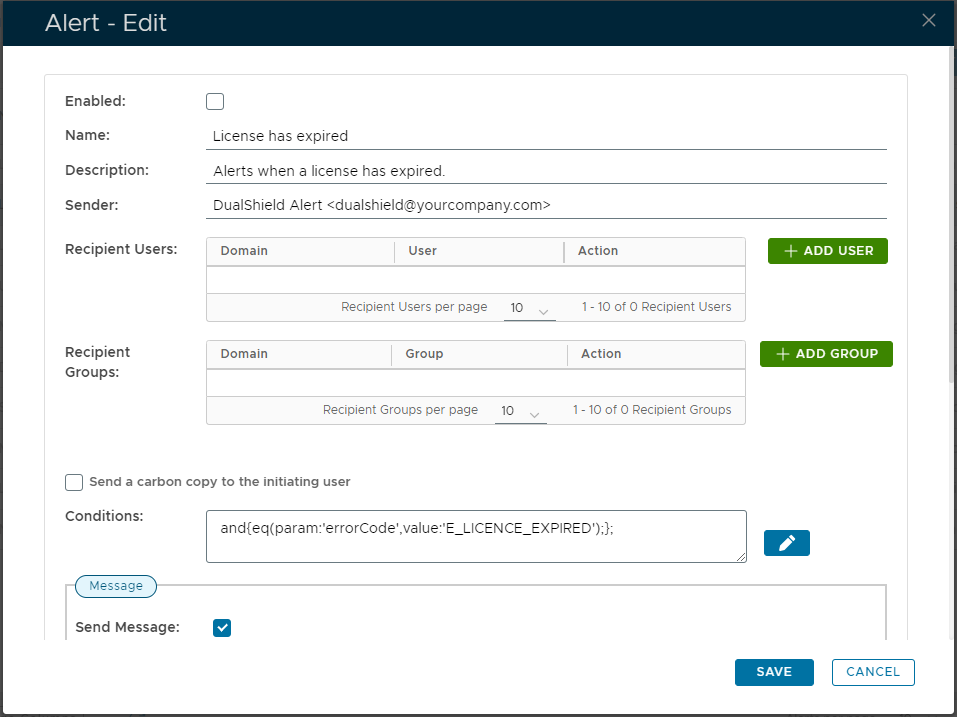The height and width of the screenshot is (717, 957).
Task: Click the pencil edit icon beside Conditions
Action: [786, 542]
